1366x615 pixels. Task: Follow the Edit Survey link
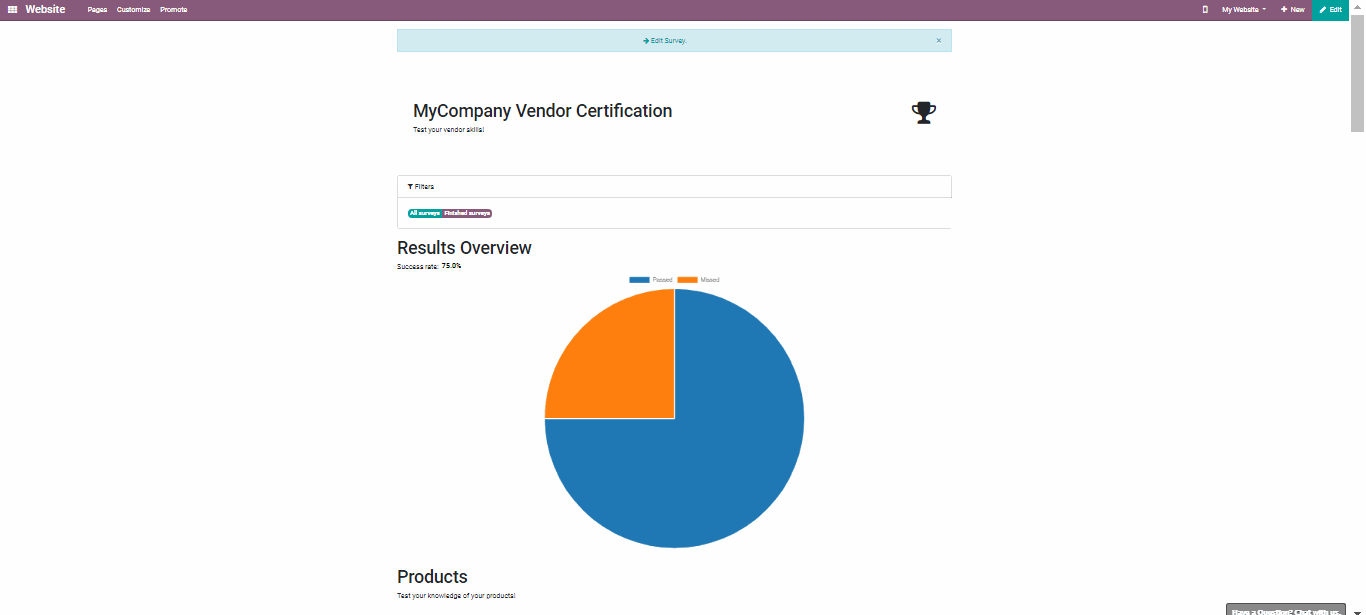668,41
